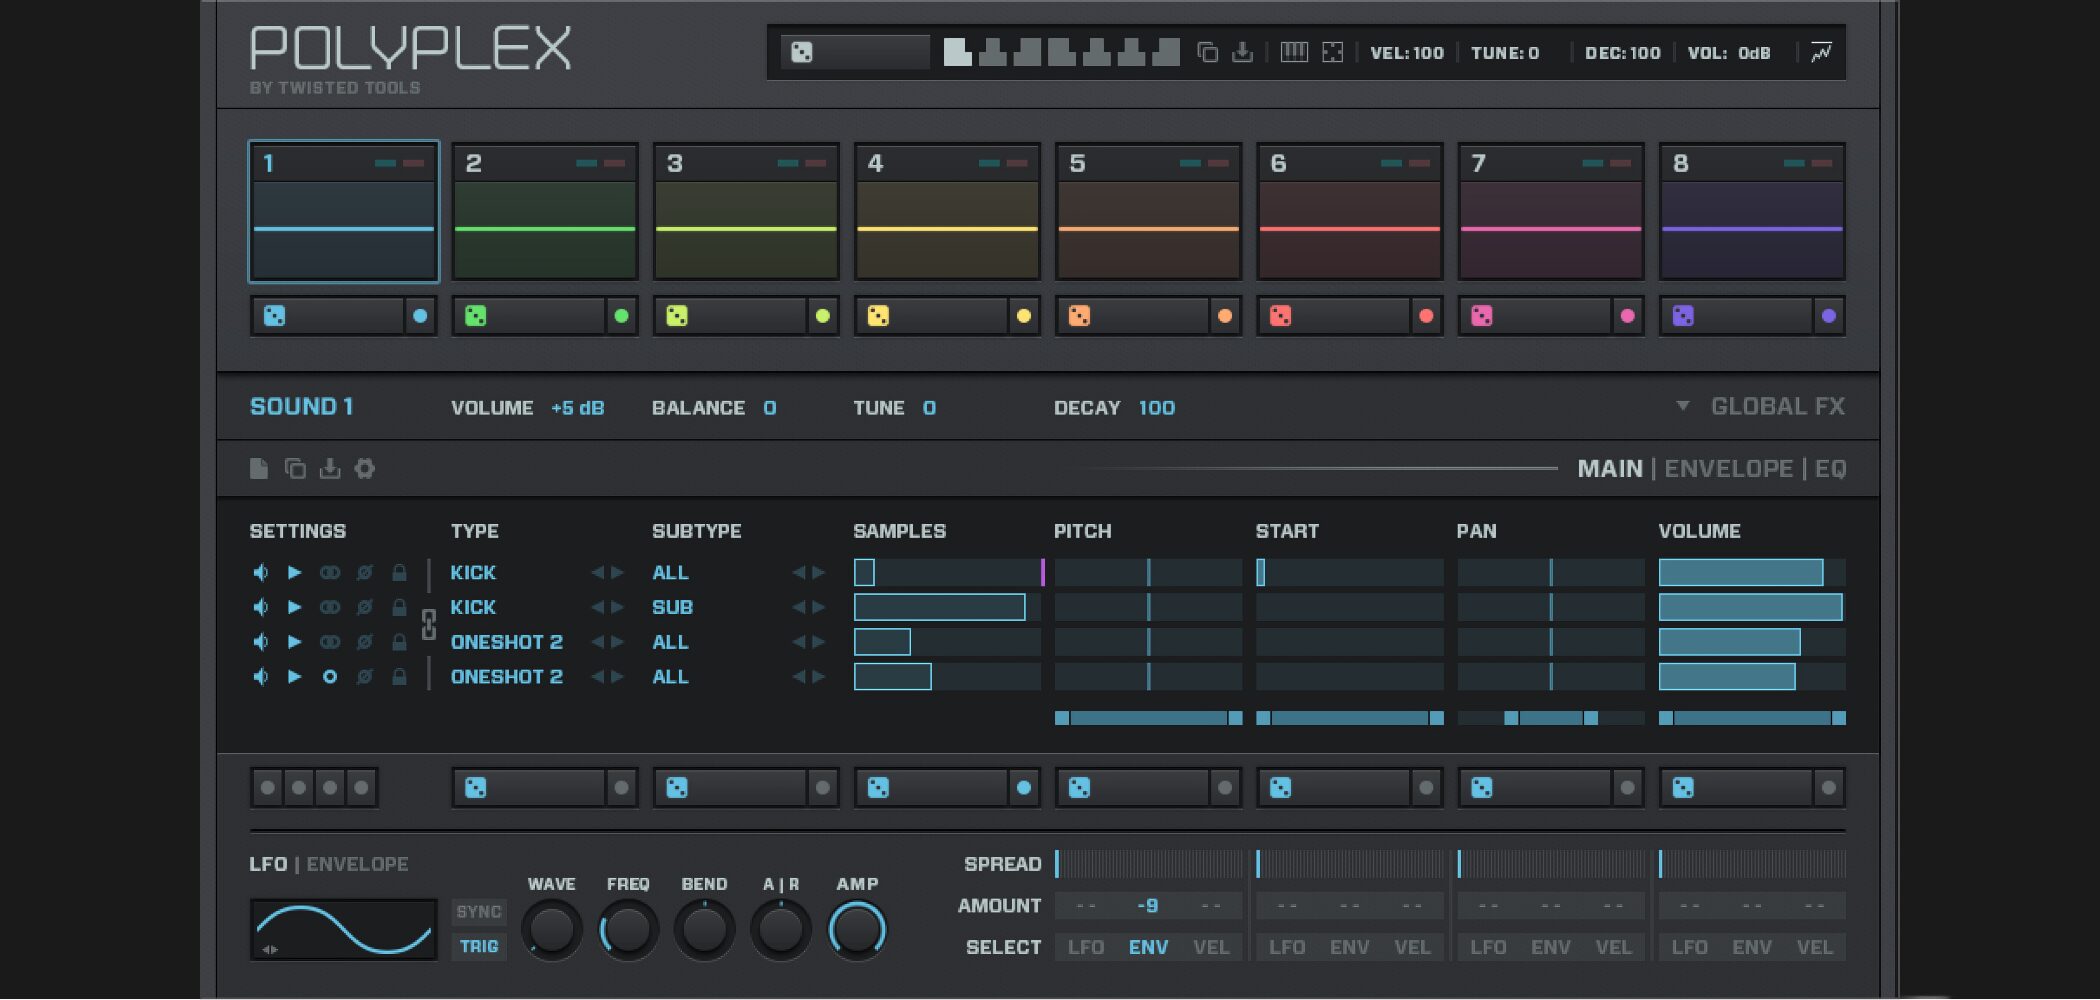Click the velocity curve icon at top right
This screenshot has height=1000, width=2100.
pyautogui.click(x=1821, y=52)
